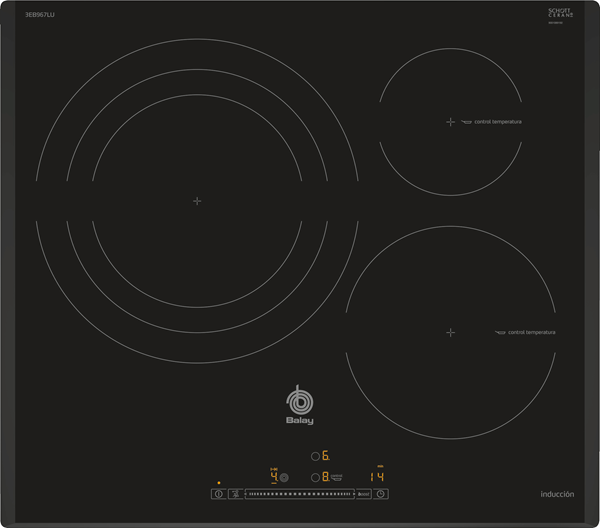Viewport: 600px width, 528px height.
Task: Click the Schott Ceran logo
Action: pos(560,13)
